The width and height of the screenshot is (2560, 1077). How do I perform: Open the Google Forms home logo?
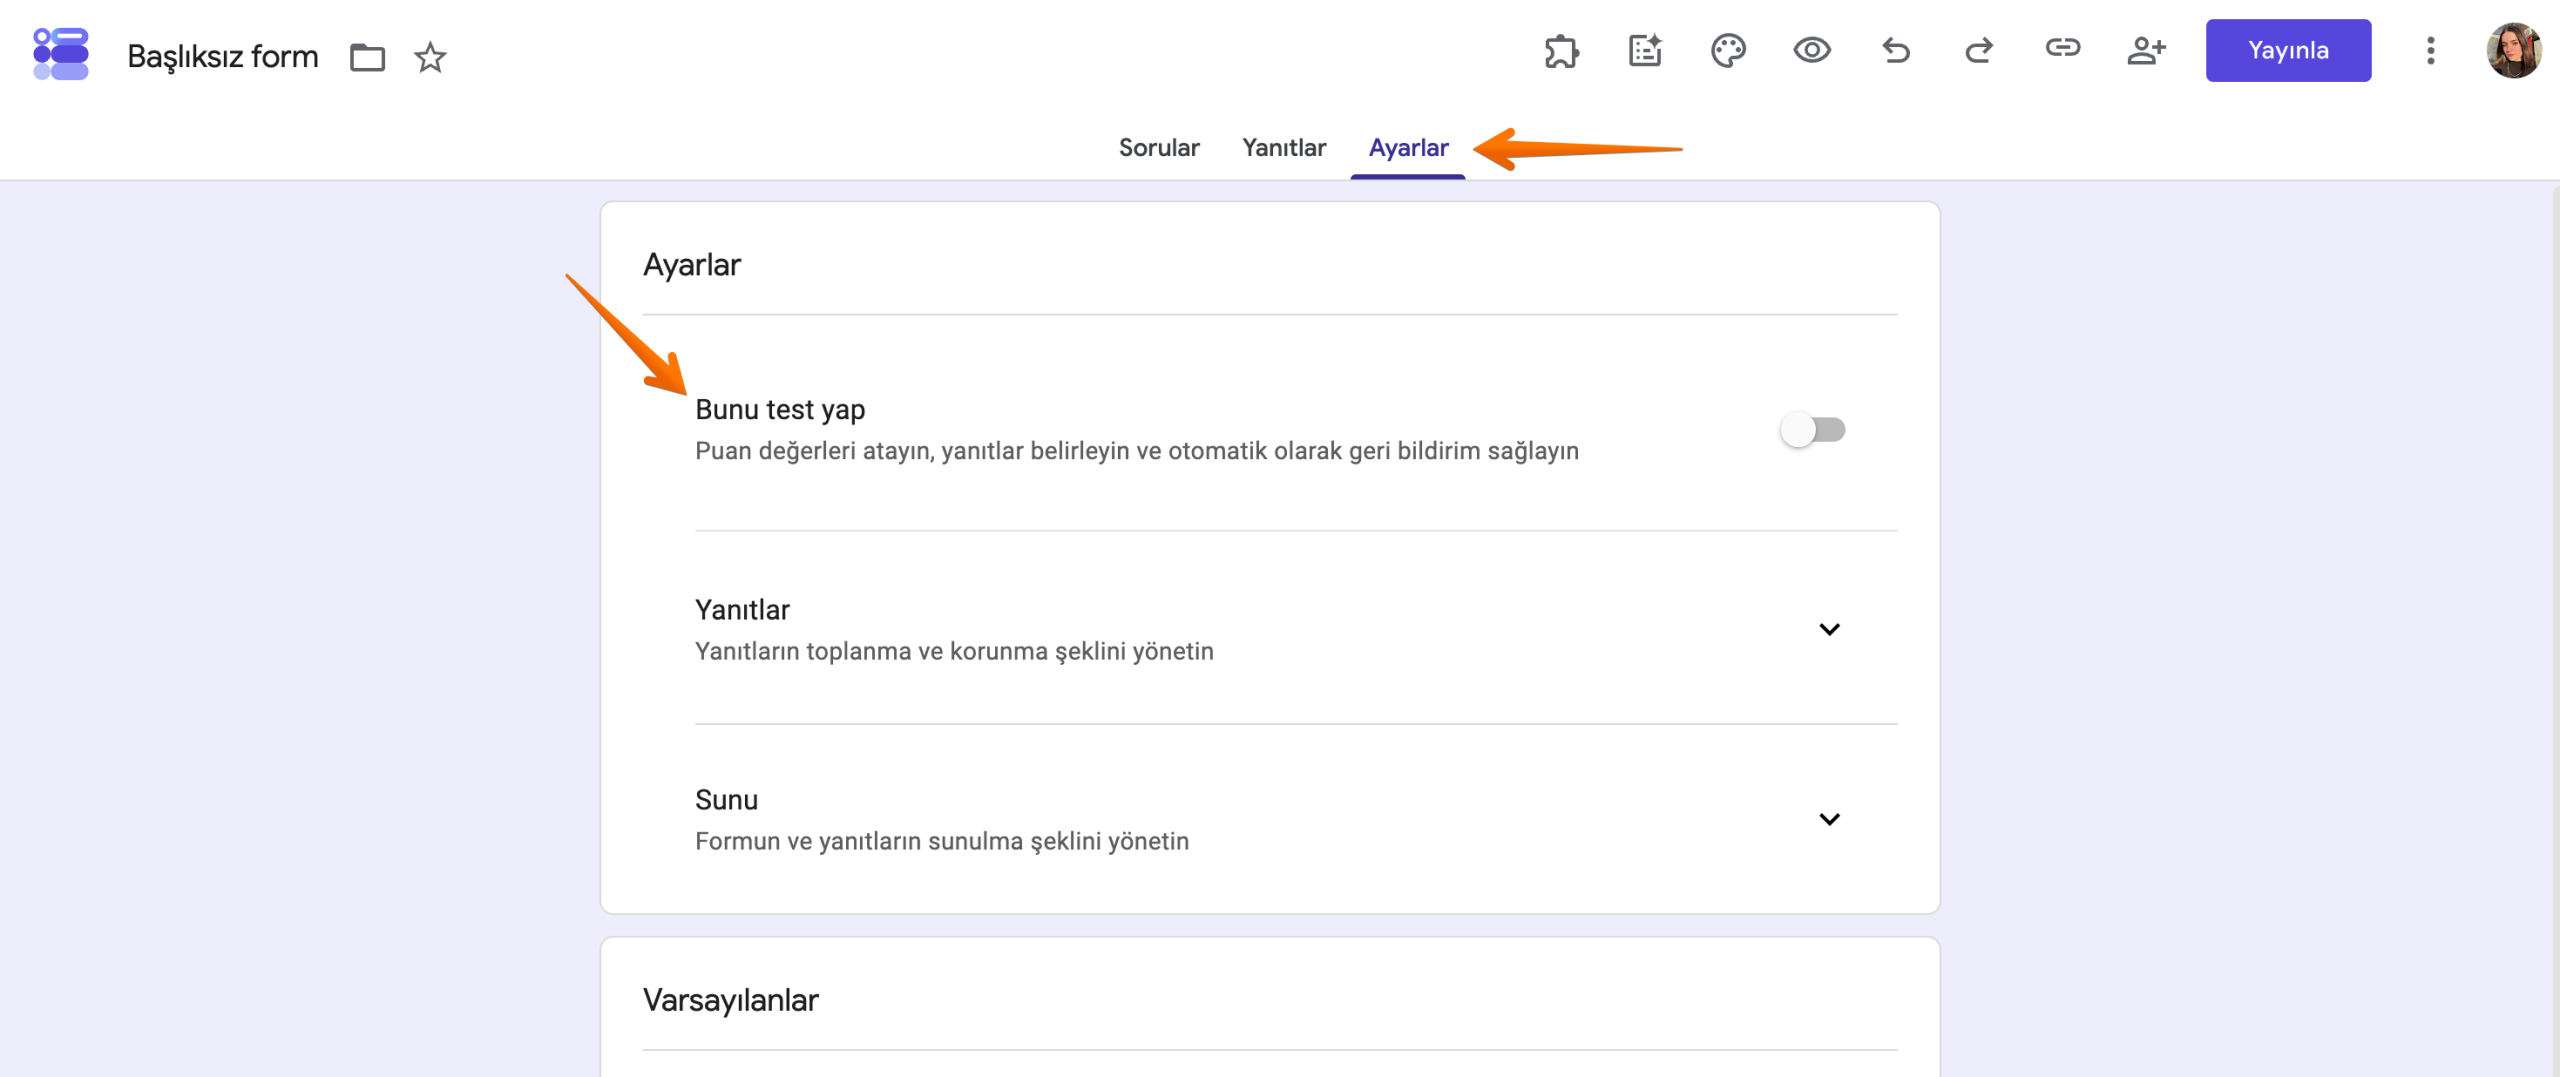61,54
